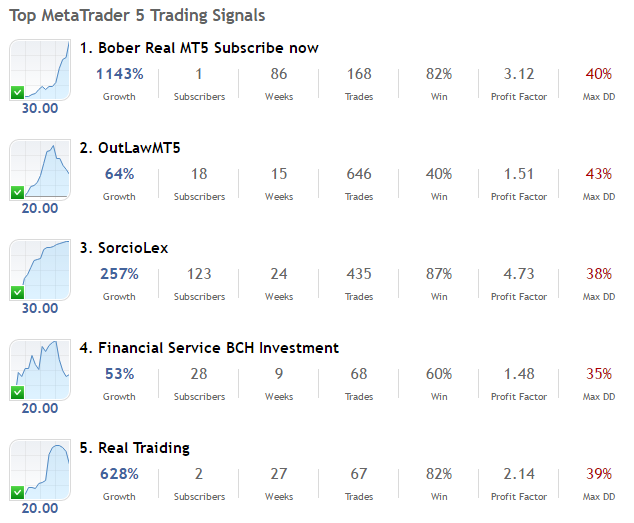Image resolution: width=634 pixels, height=523 pixels.
Task: Click green verified checkmark on Bober Real MT5
Action: click(17, 92)
